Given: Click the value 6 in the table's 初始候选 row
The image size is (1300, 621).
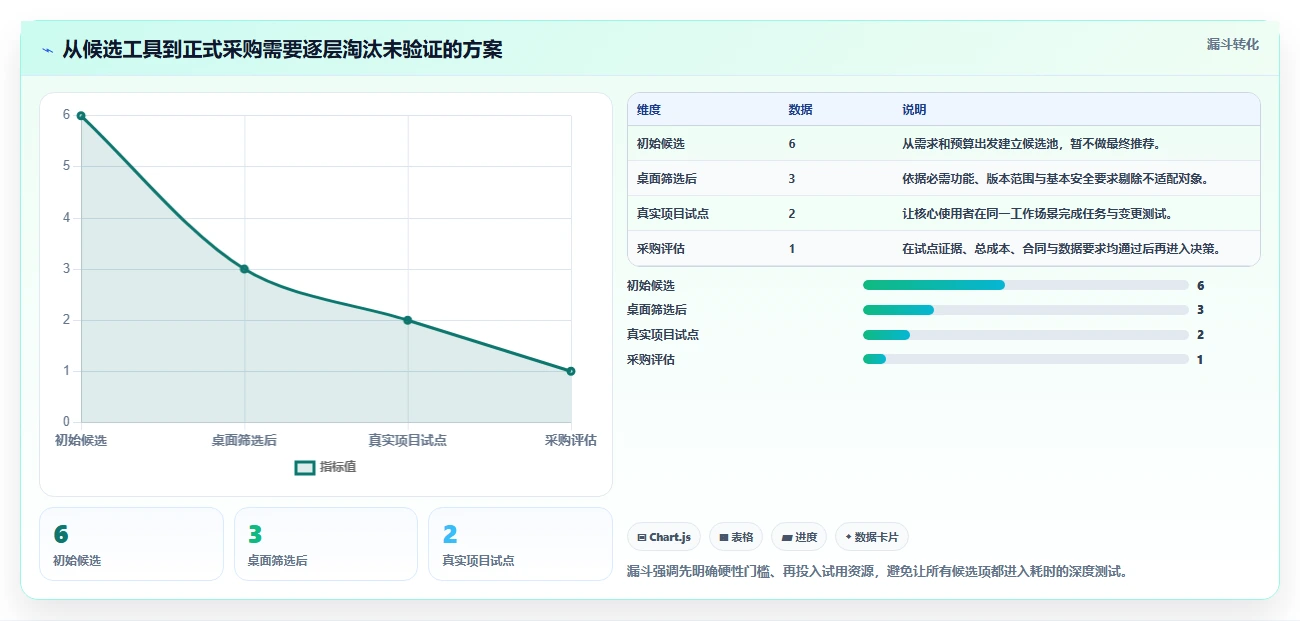Looking at the screenshot, I should coord(792,144).
